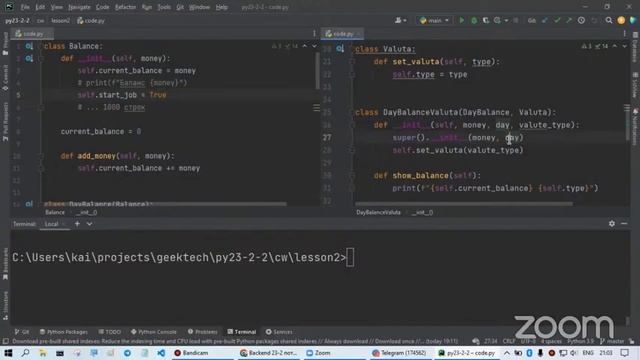Toggle the Pull Requests sidebar panel
The height and width of the screenshot is (360, 640).
5,121
